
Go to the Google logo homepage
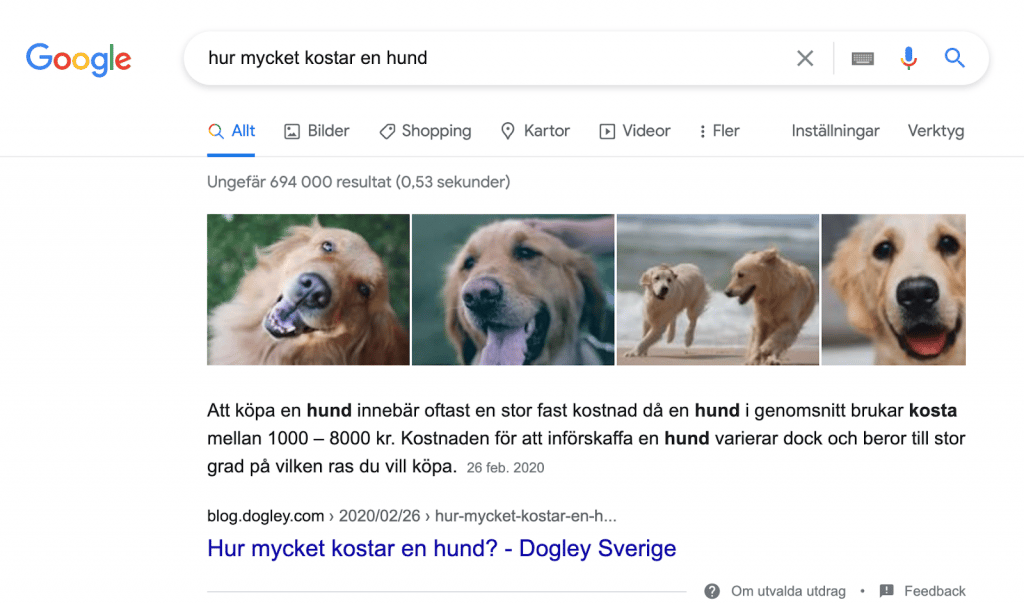[x=78, y=59]
